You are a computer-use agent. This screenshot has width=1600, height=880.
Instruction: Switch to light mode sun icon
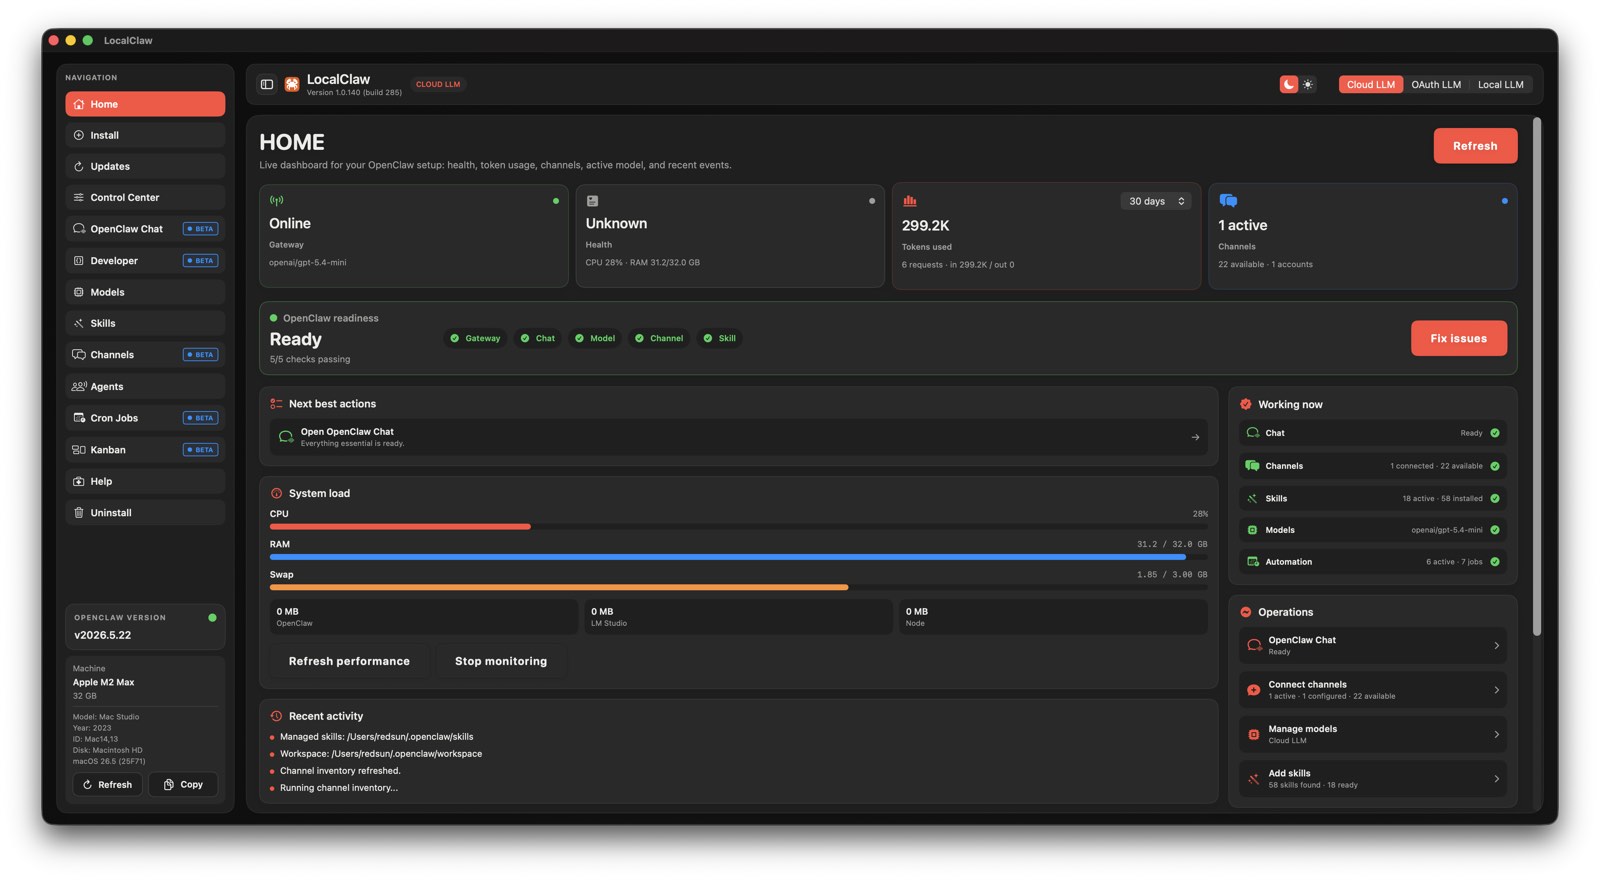click(x=1308, y=85)
